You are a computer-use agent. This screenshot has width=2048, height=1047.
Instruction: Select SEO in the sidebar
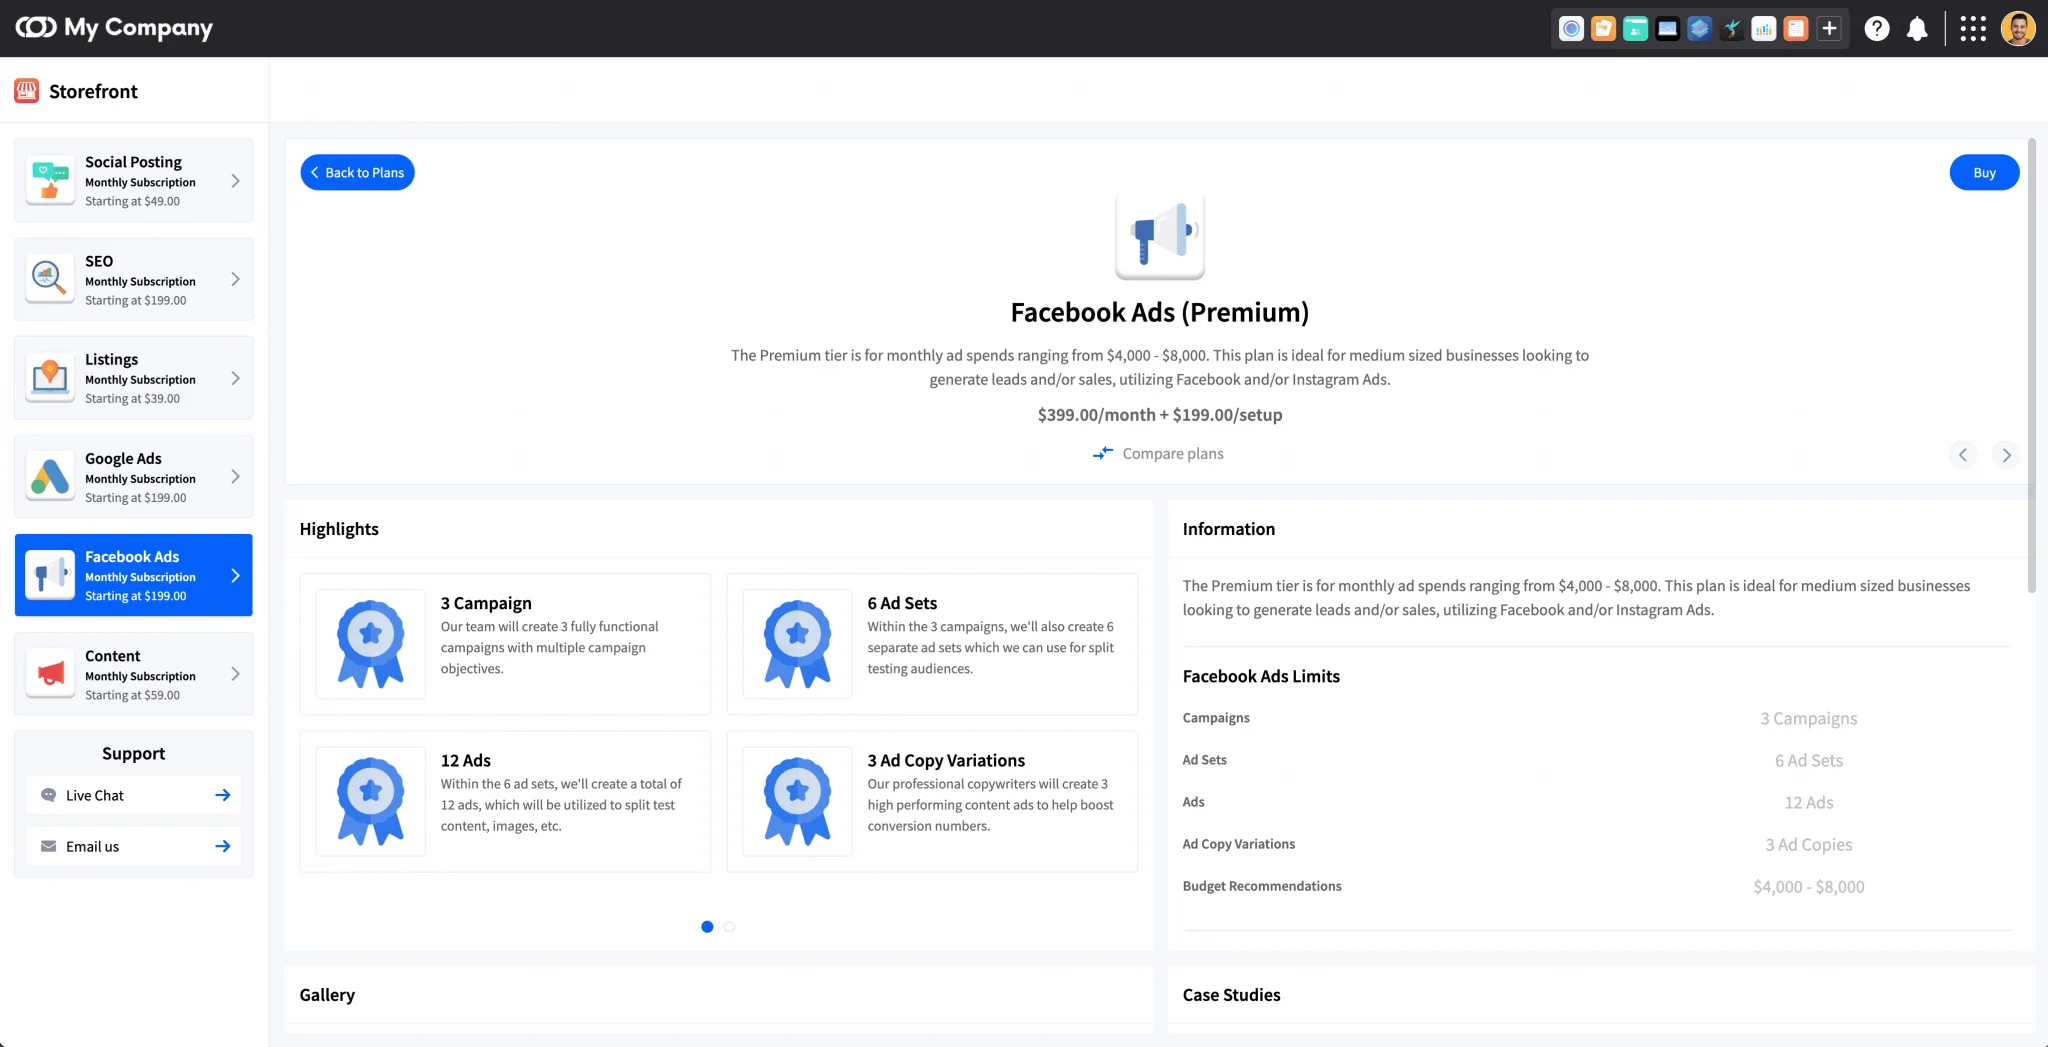click(134, 279)
